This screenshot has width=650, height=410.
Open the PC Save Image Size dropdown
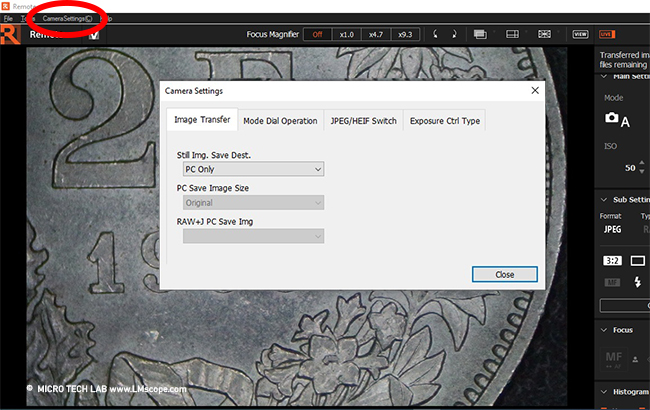pyautogui.click(x=253, y=203)
